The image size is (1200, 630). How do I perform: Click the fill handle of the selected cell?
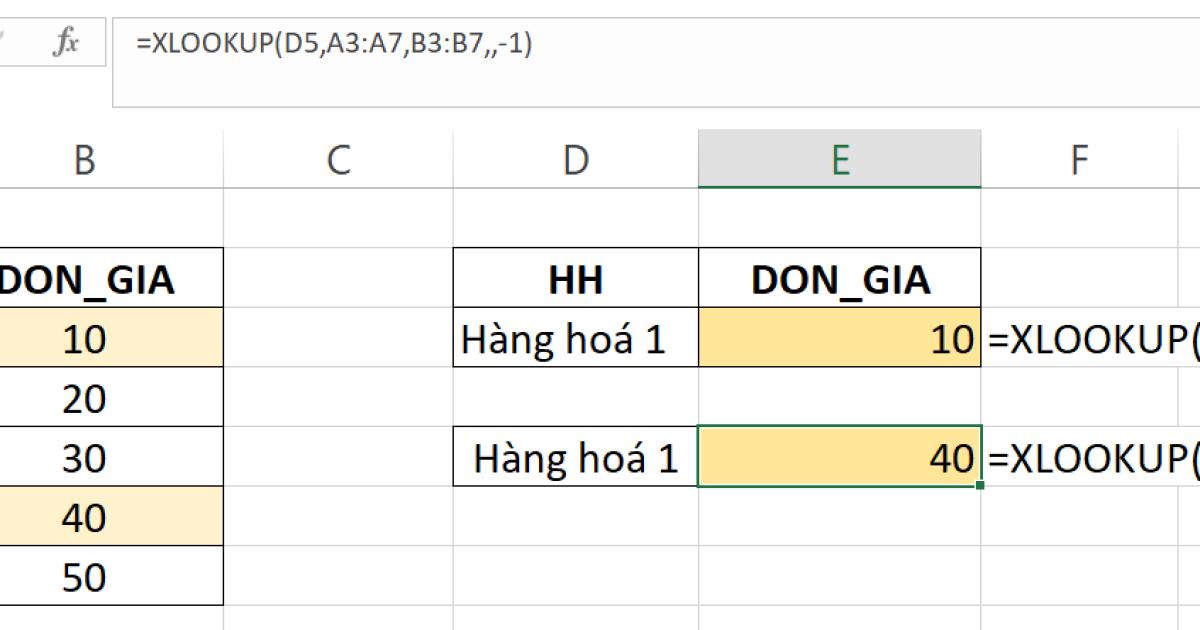click(x=981, y=484)
